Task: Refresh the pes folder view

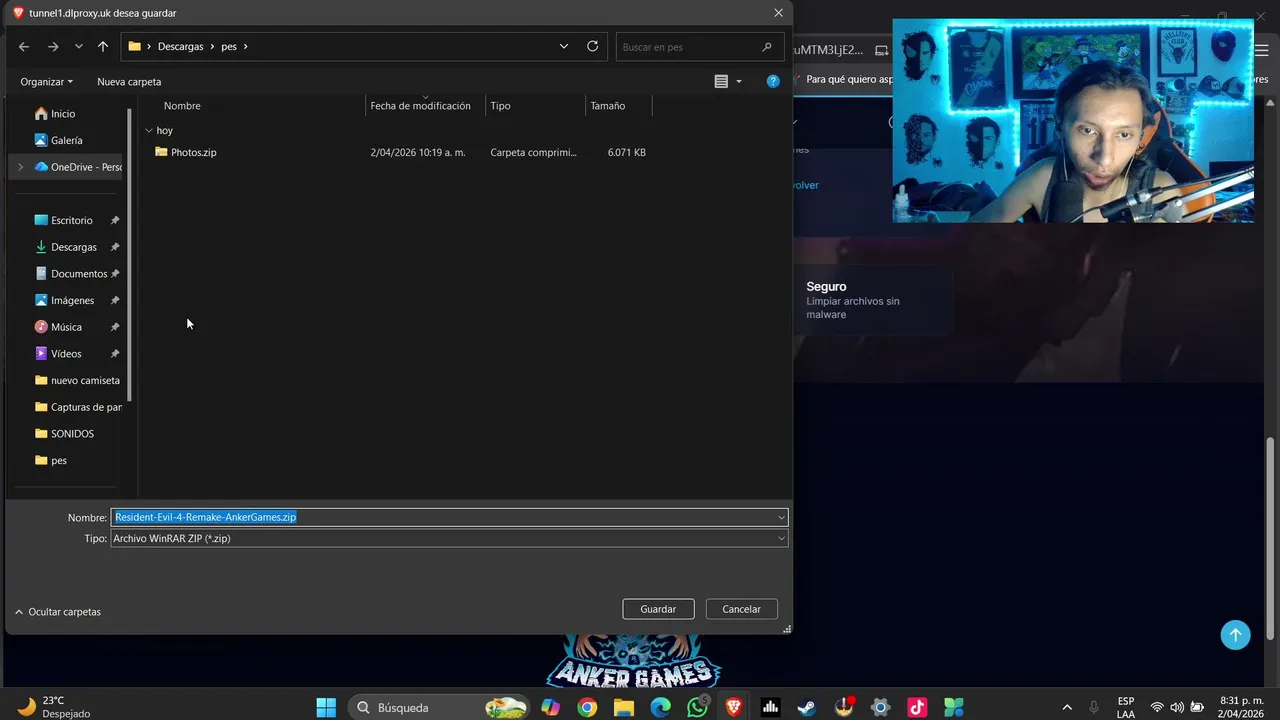Action: [592, 46]
